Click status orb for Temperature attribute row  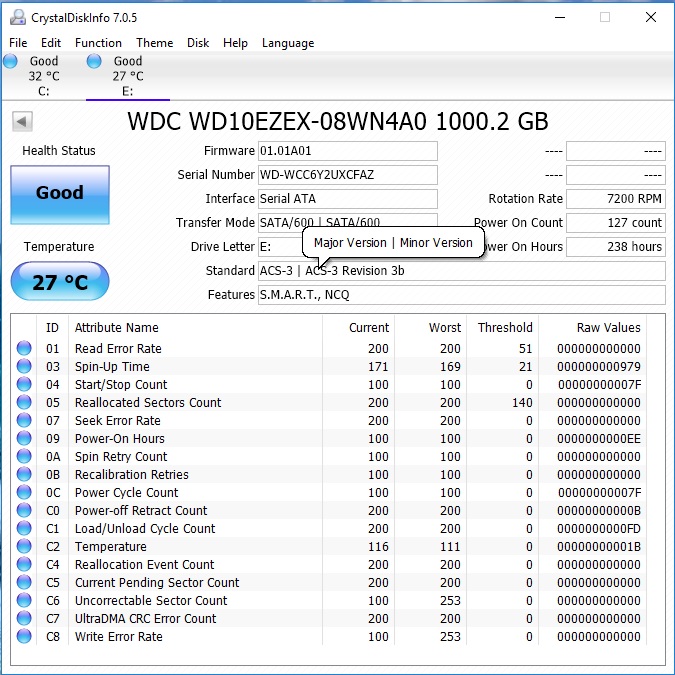point(24,546)
